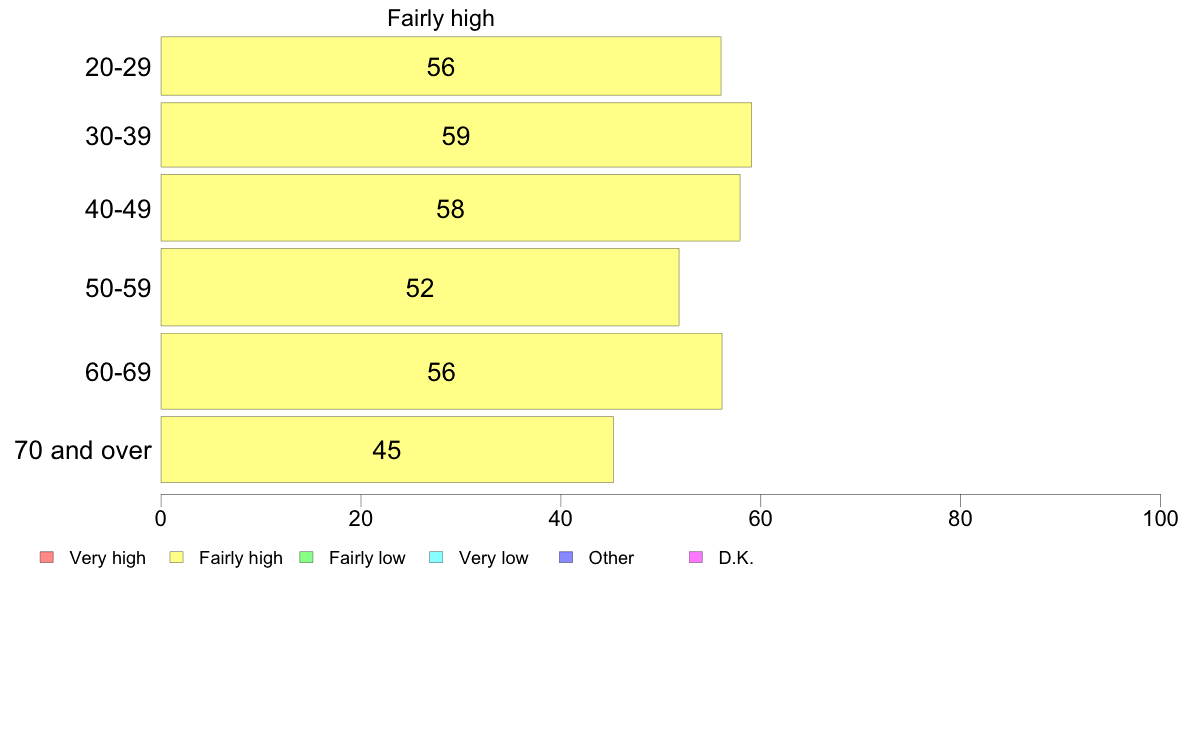Image resolution: width=1188 pixels, height=736 pixels.
Task: Select the 40-49 bar showing 58
Action: point(451,208)
